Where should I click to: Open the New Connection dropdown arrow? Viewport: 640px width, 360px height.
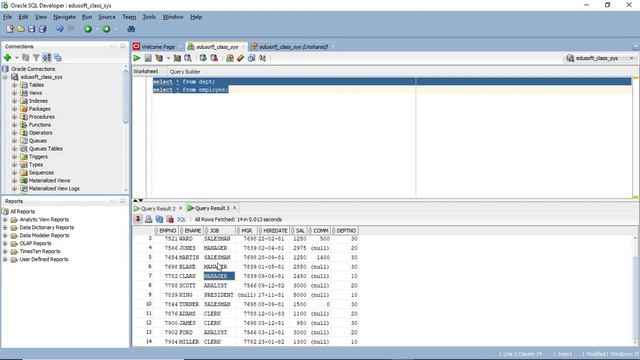click(17, 58)
